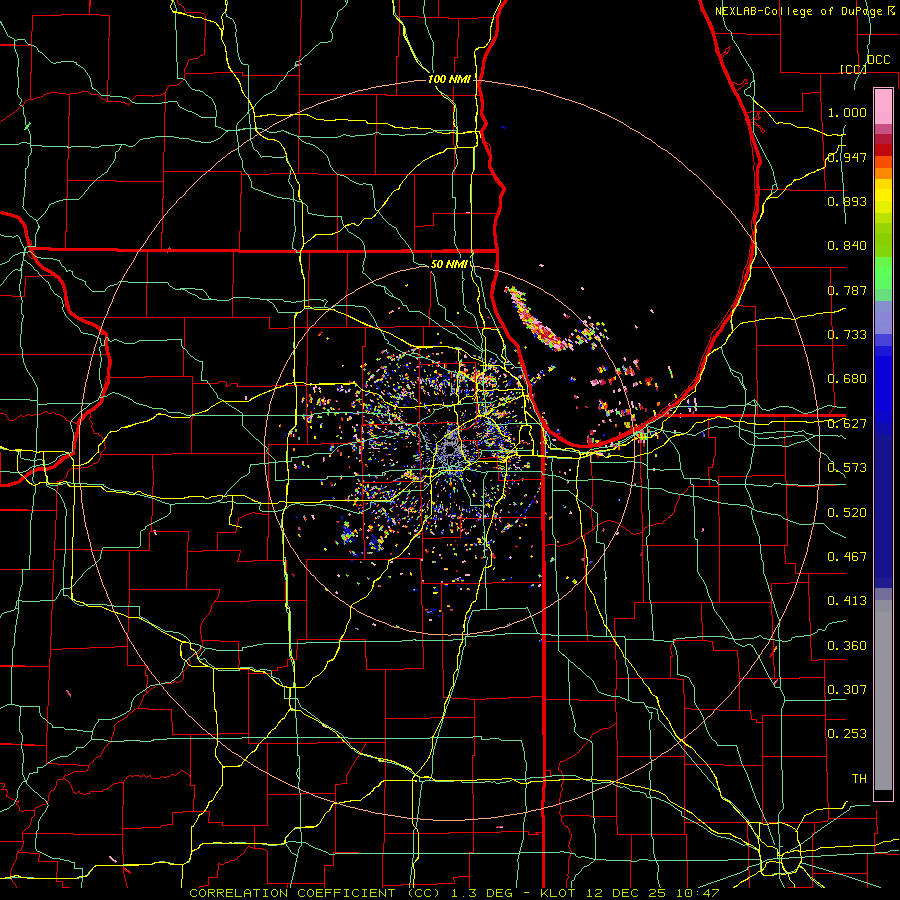Click the 0.893 scale value
Screen dimensions: 900x900
847,201
